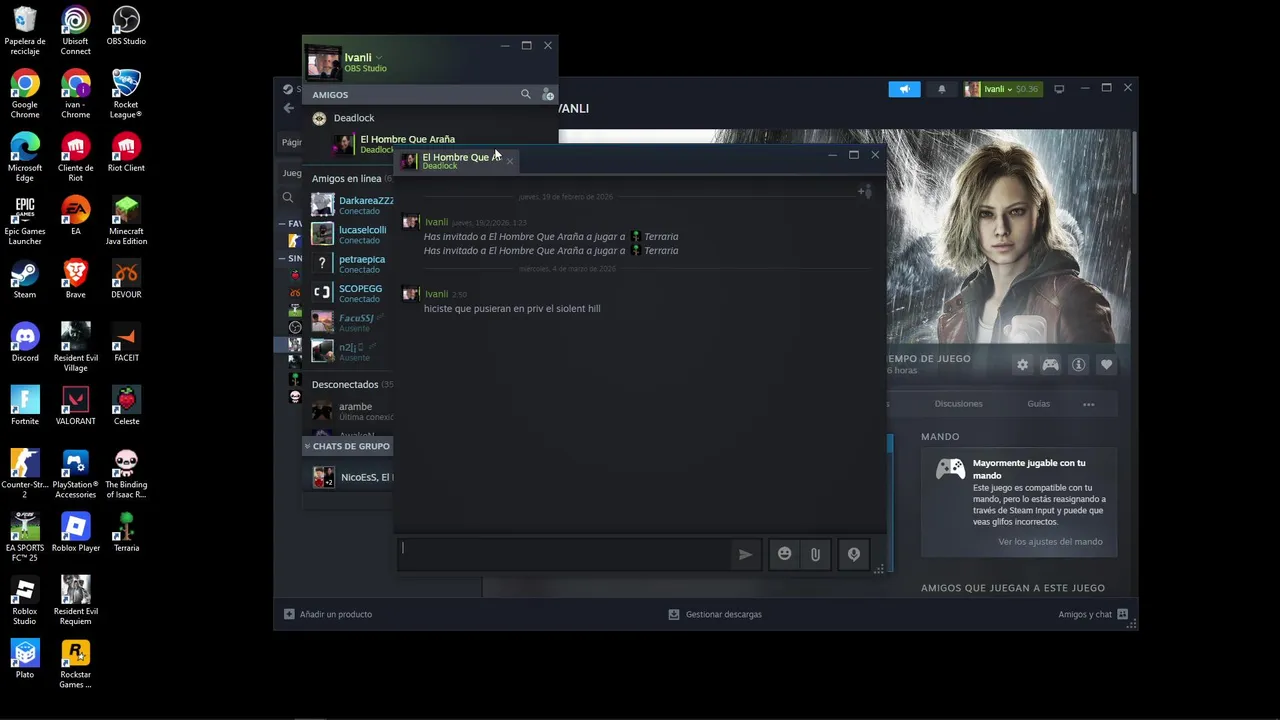
Task: Open Terraria desktop shortcut
Action: 126,532
